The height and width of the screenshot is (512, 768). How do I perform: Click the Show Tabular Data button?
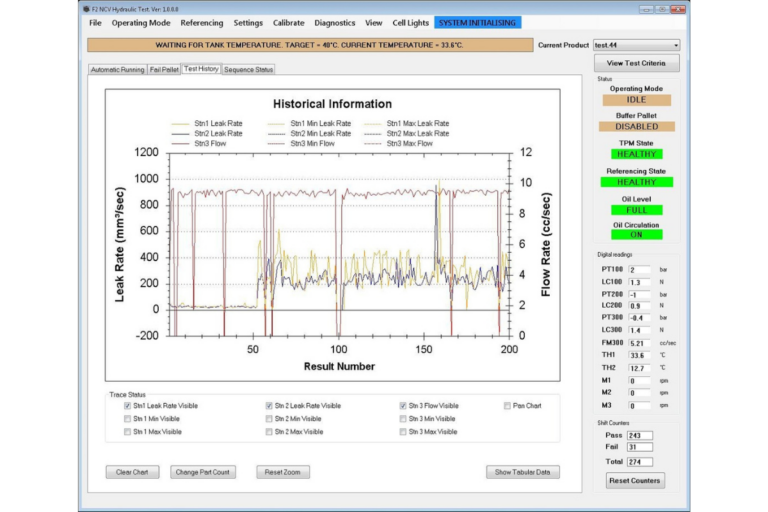(523, 472)
